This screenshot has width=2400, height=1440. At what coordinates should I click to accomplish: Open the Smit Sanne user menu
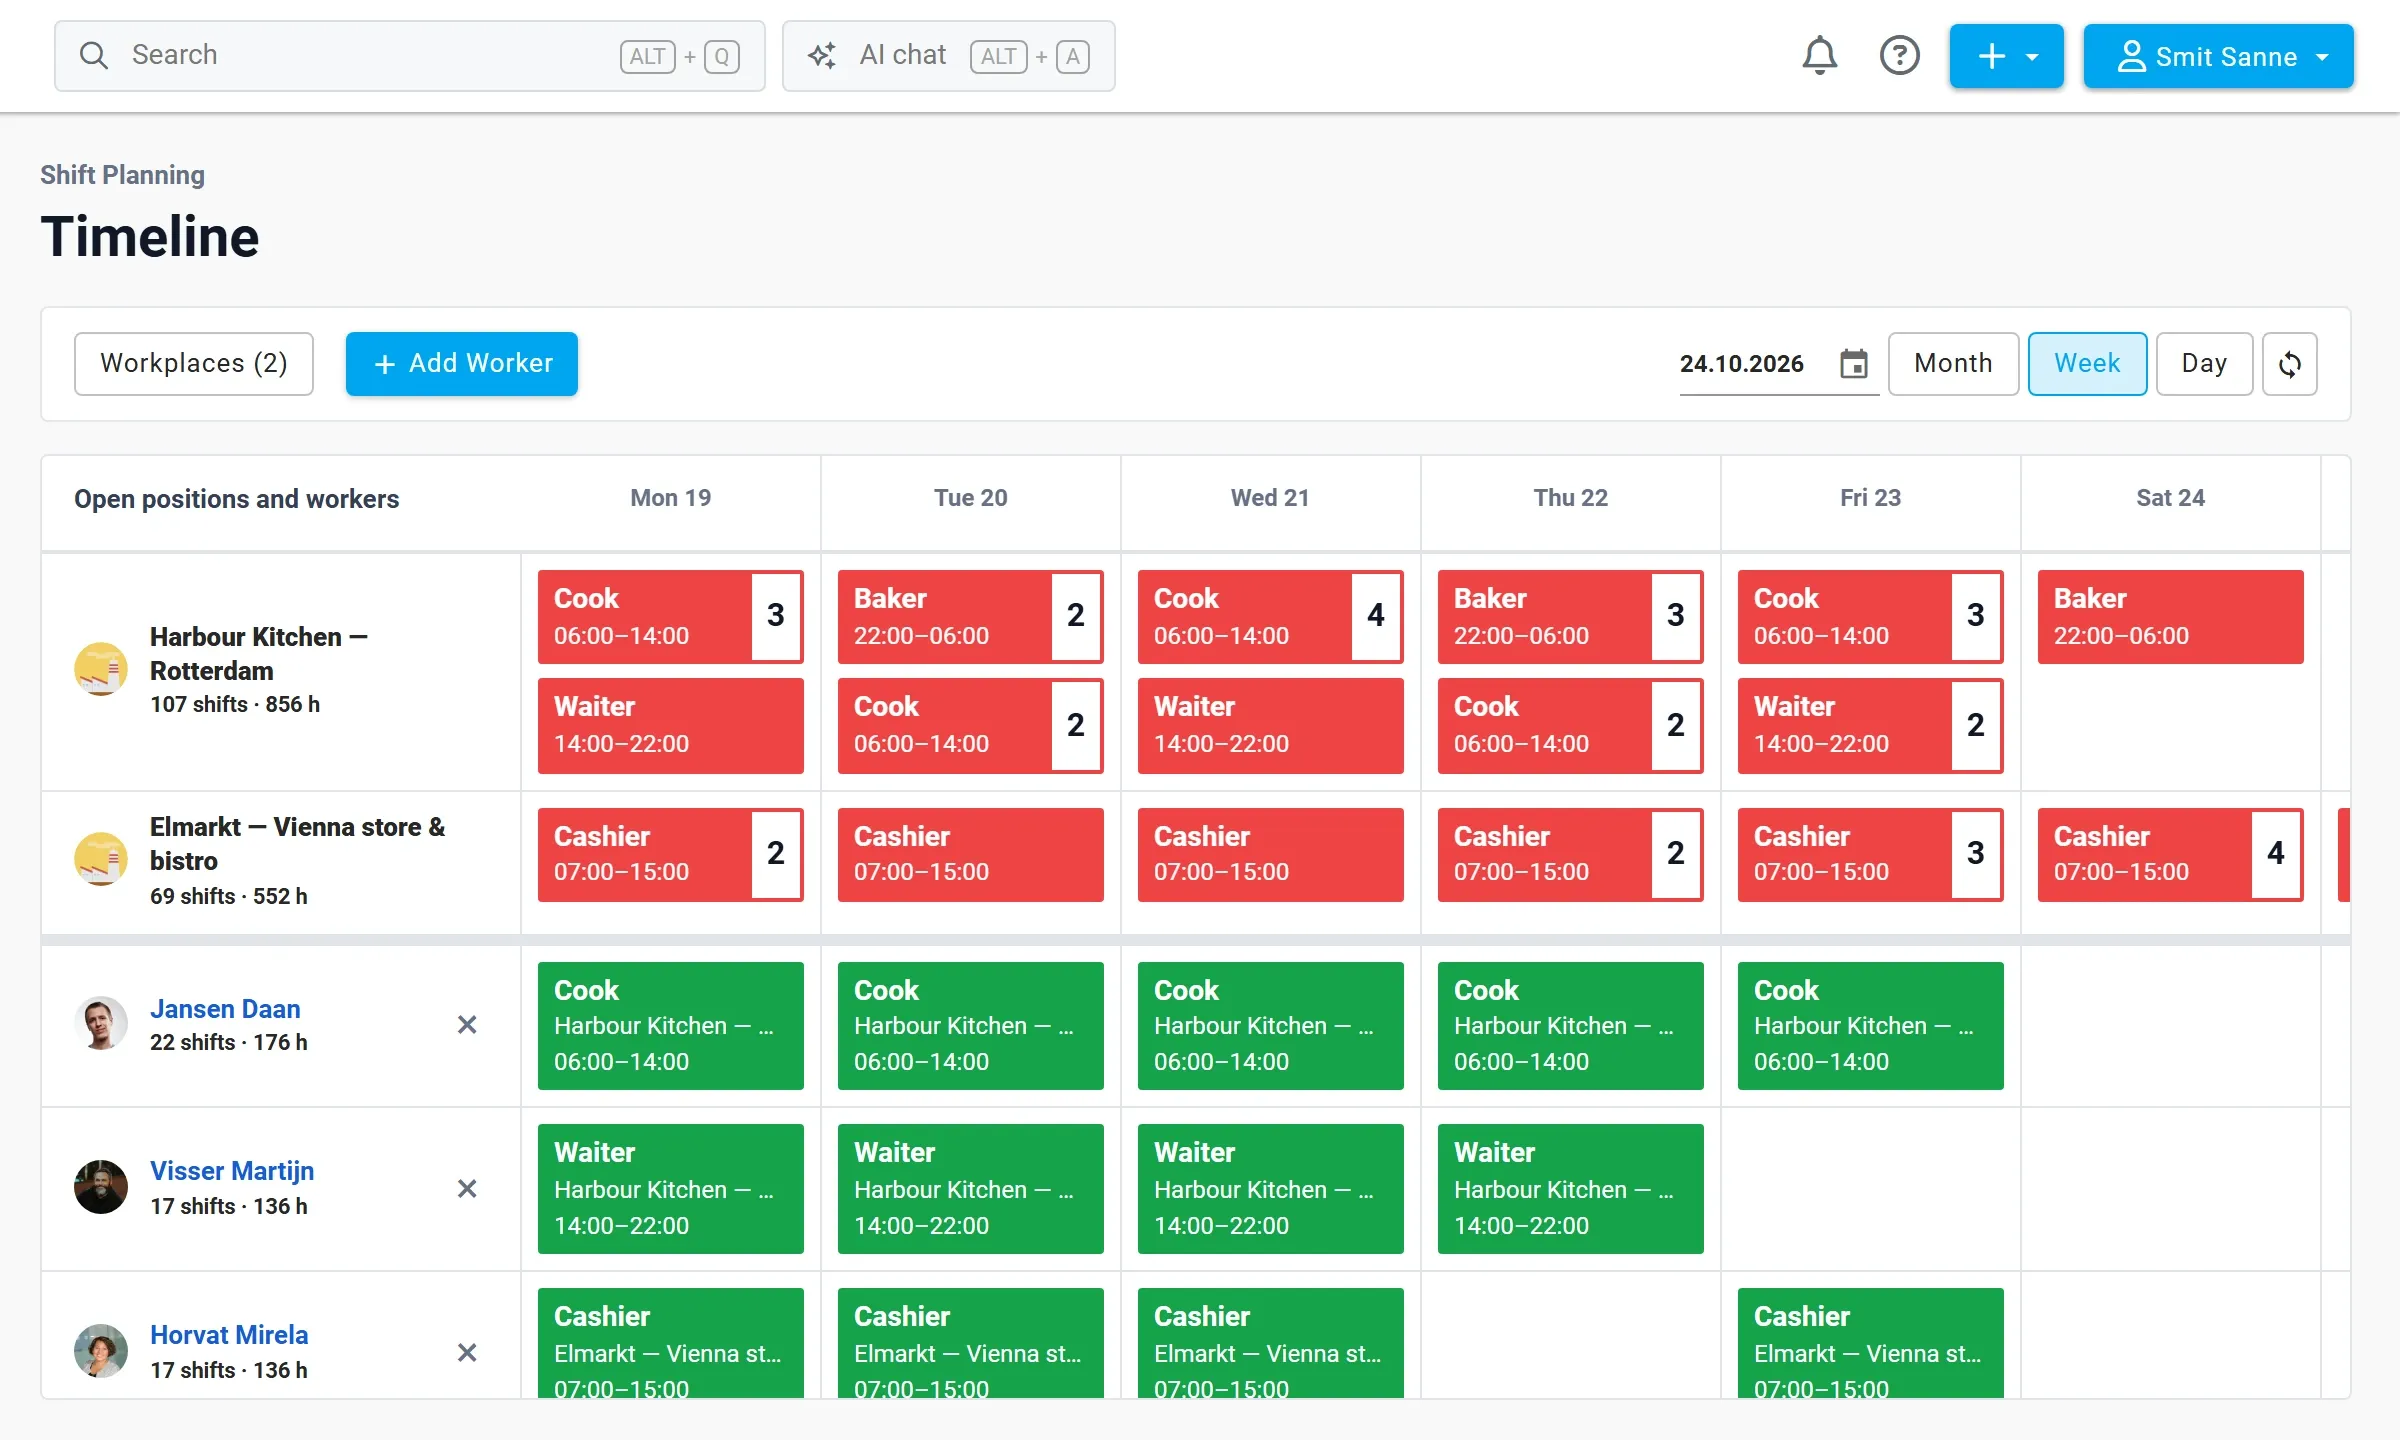point(2218,56)
